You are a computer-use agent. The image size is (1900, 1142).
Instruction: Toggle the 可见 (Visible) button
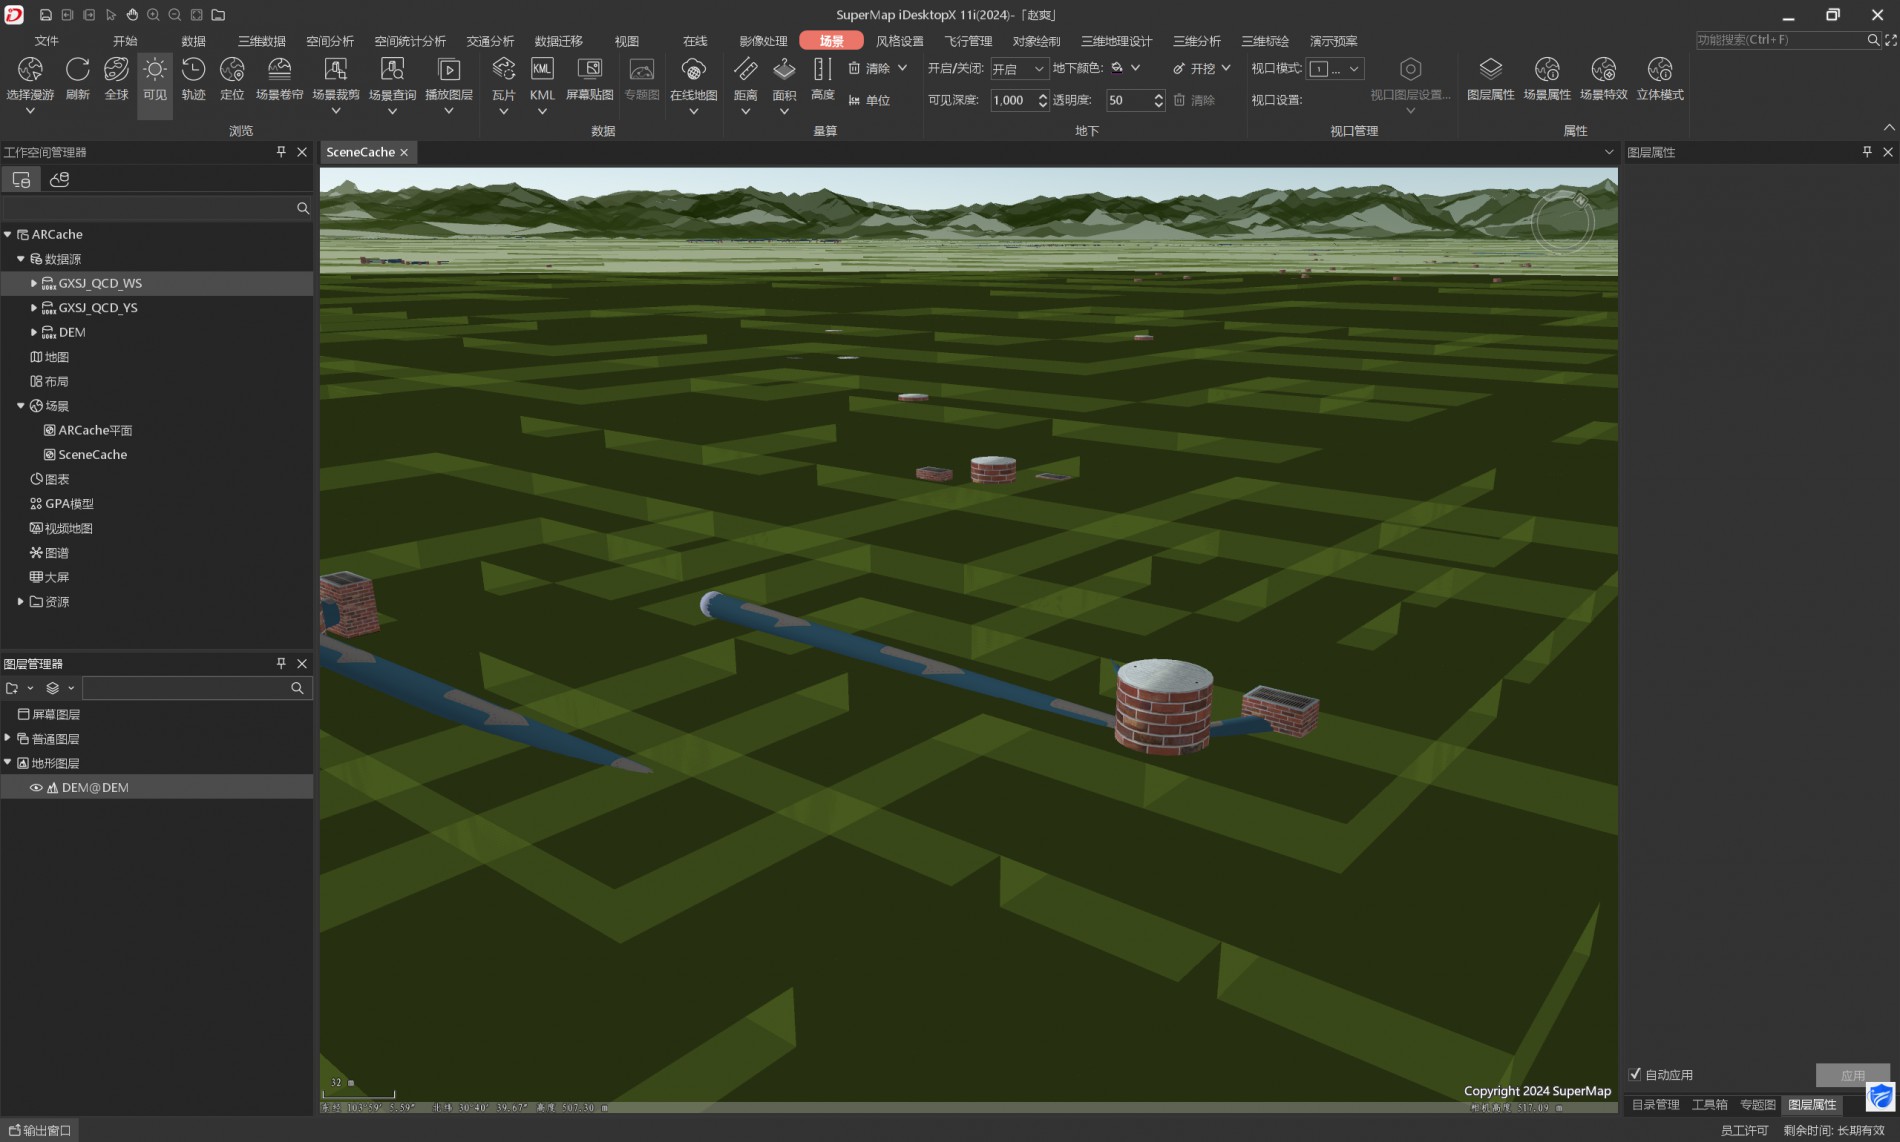[x=155, y=78]
